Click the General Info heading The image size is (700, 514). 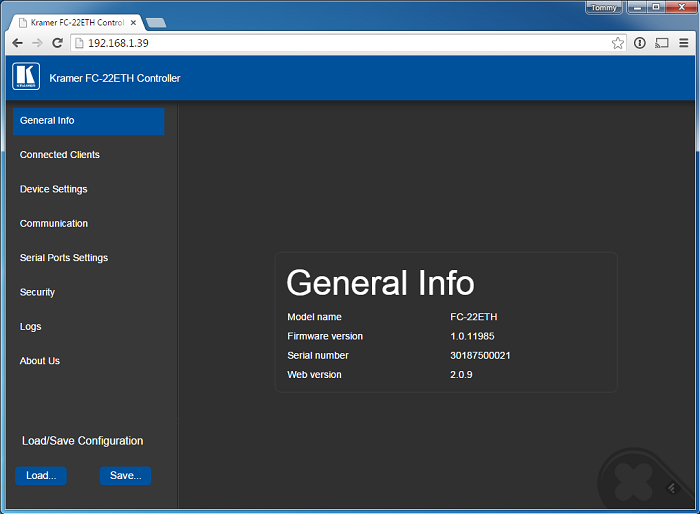(x=380, y=283)
